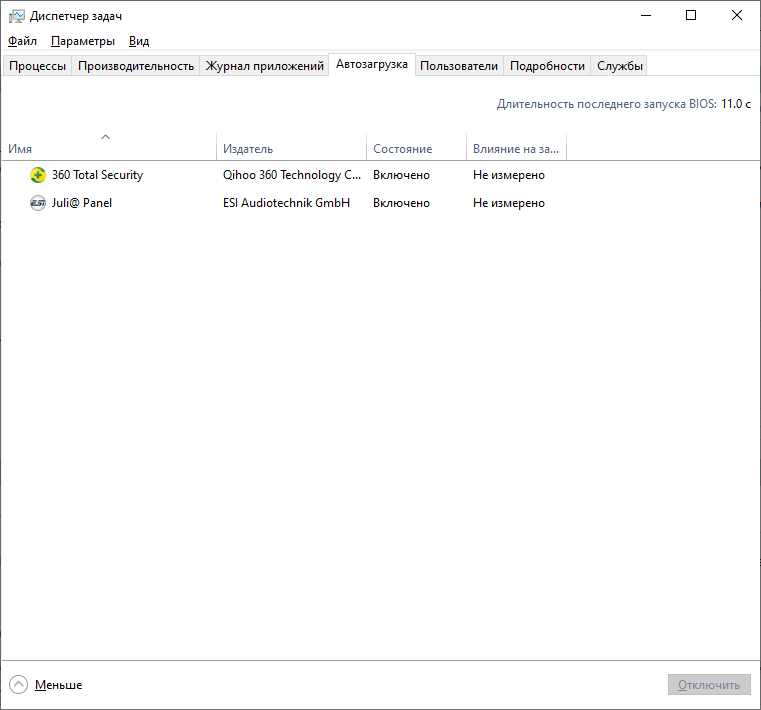Open the Параметры menu
This screenshot has width=761, height=710.
click(x=83, y=41)
